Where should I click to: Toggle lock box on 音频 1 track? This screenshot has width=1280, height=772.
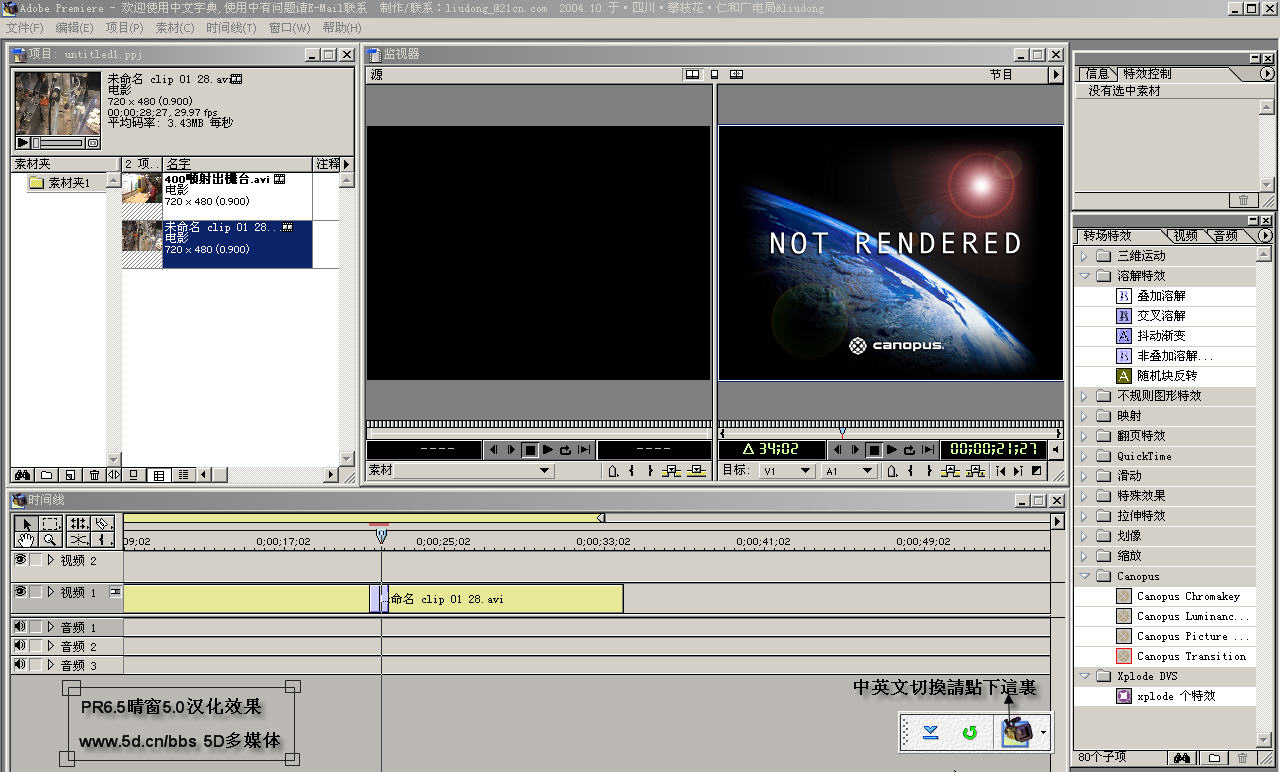point(36,627)
